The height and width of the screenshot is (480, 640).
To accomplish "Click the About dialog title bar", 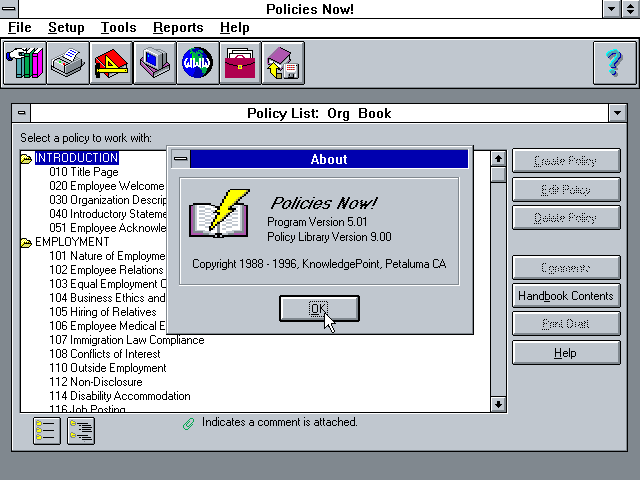I will tap(329, 159).
